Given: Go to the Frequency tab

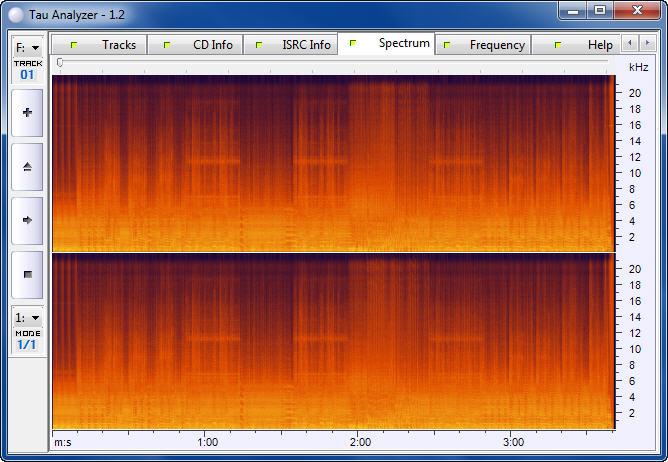Looking at the screenshot, I should [x=483, y=45].
